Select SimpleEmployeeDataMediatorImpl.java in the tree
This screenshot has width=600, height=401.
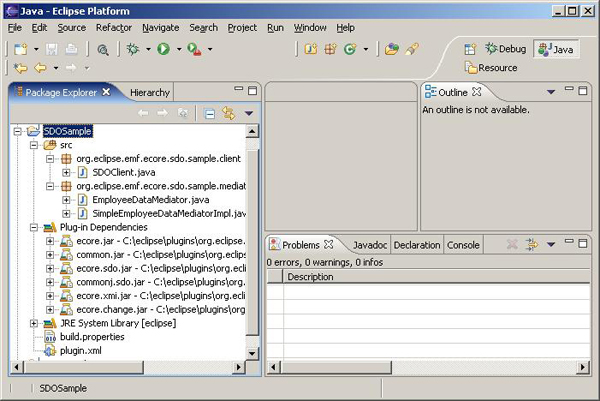click(x=169, y=213)
